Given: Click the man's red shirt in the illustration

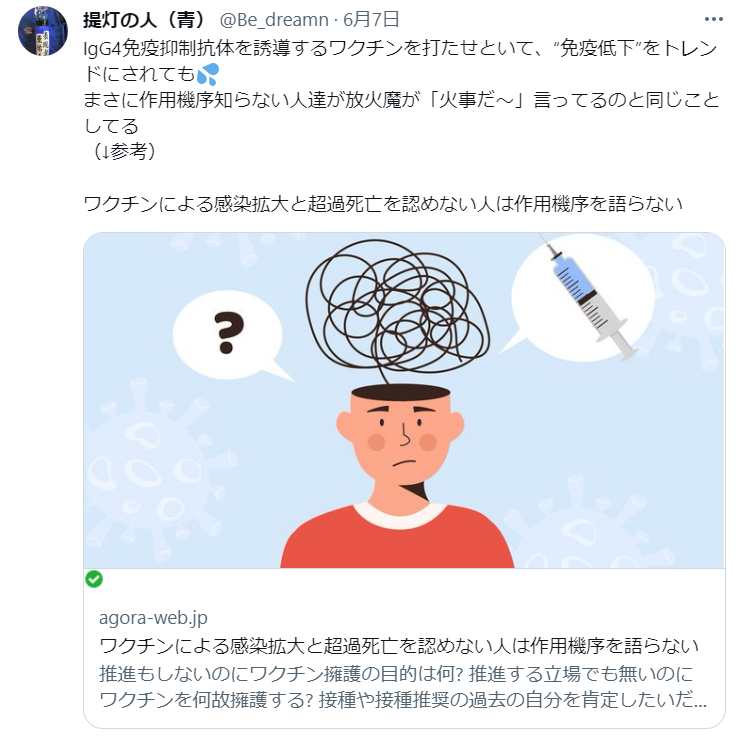Looking at the screenshot, I should tap(397, 538).
